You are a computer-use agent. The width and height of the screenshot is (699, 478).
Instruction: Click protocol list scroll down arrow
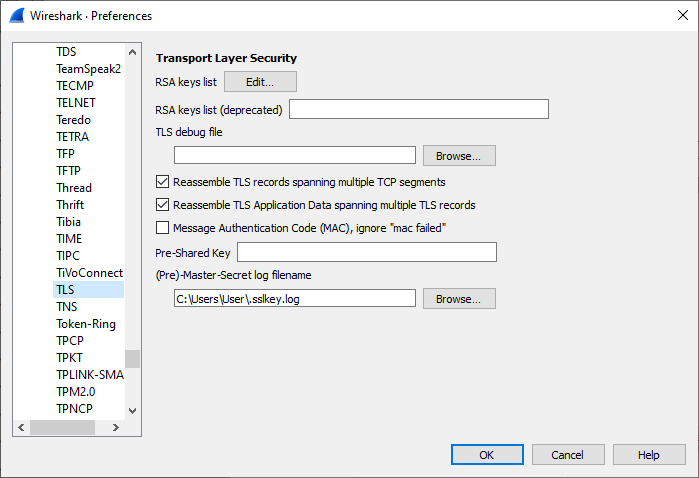132,411
